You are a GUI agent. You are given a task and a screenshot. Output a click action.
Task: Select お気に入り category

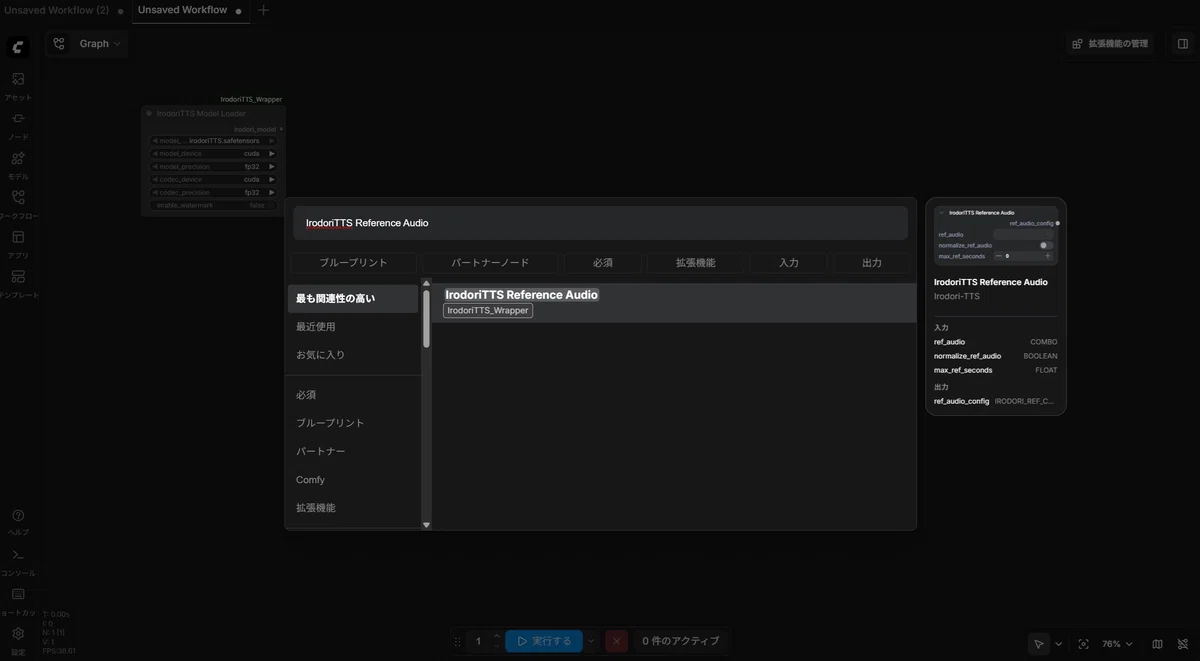(x=353, y=355)
